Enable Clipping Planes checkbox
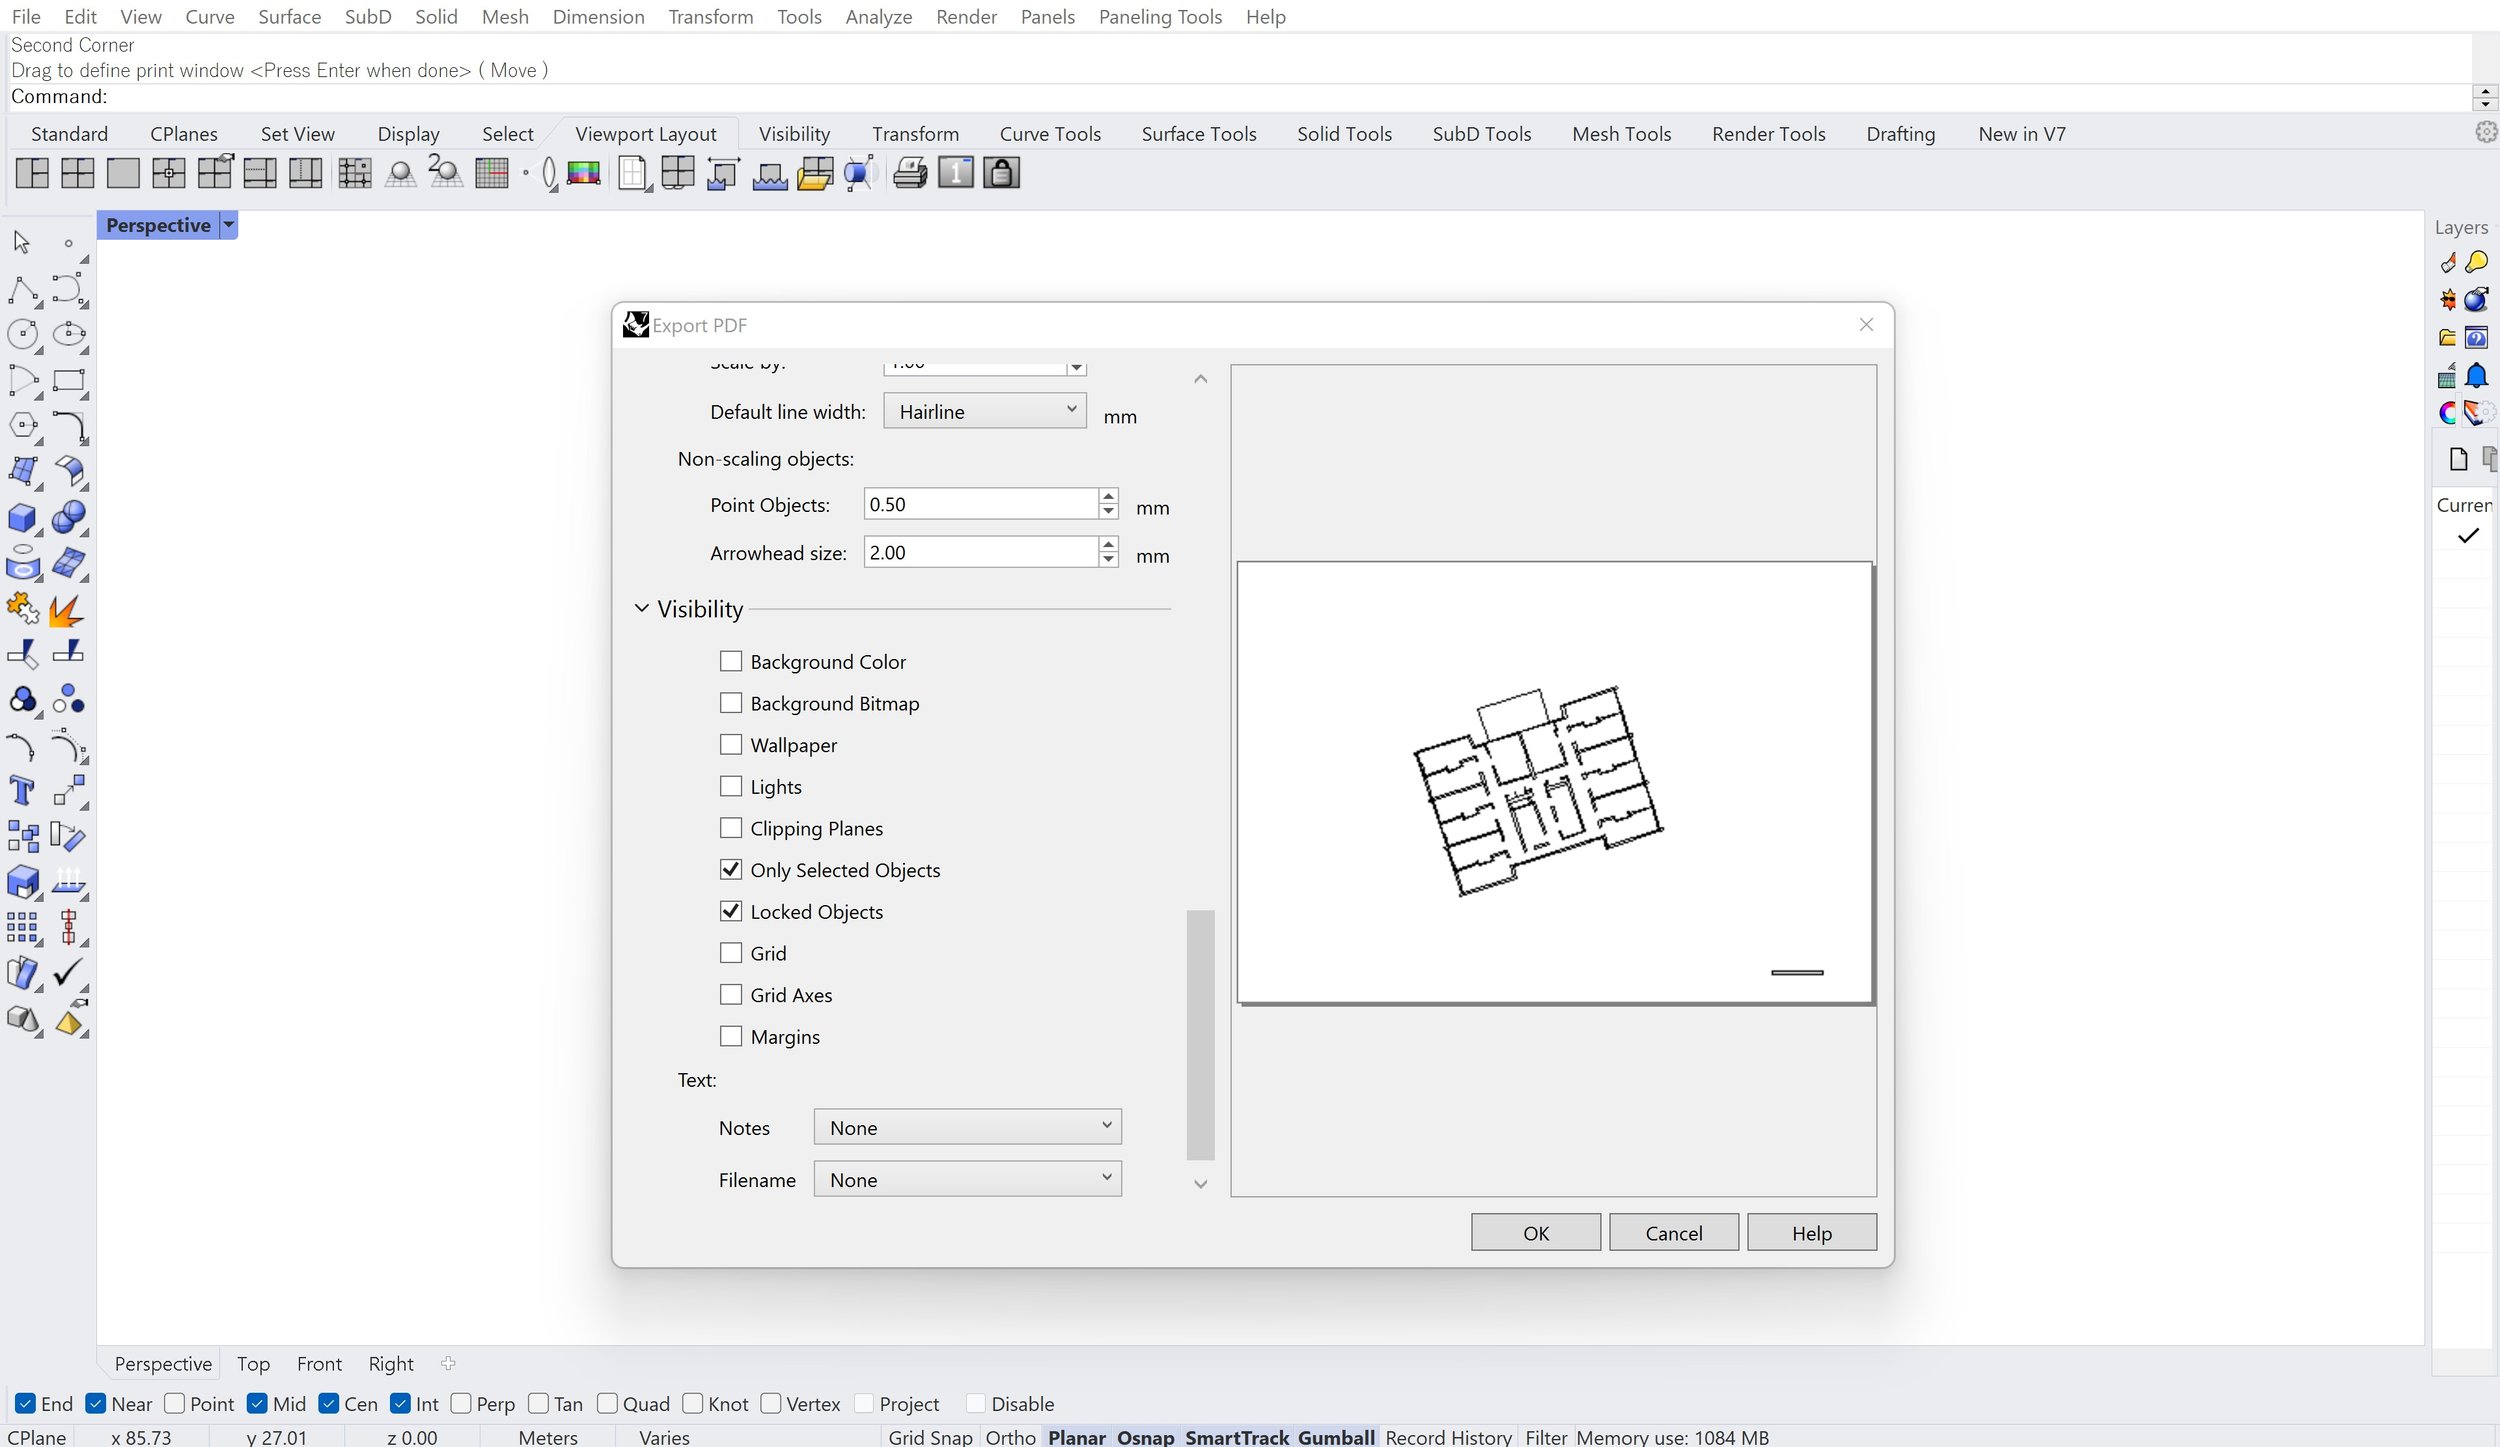 pos(731,828)
